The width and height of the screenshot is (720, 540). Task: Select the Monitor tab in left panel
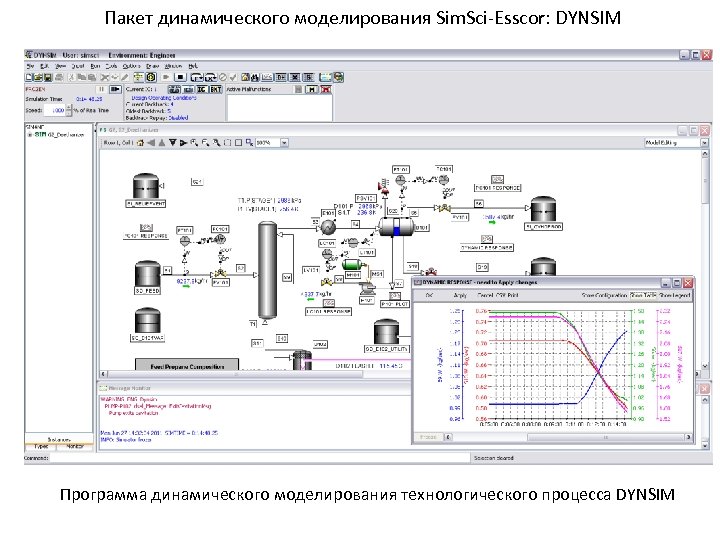[x=75, y=446]
